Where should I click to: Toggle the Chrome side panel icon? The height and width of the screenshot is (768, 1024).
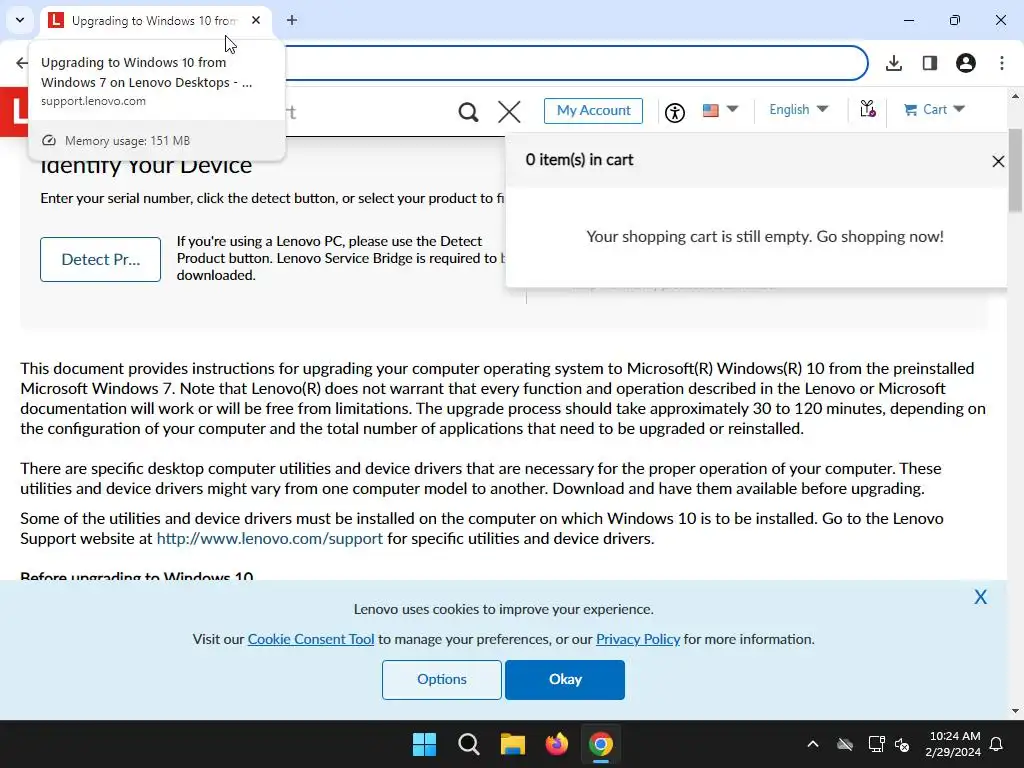pyautogui.click(x=930, y=63)
